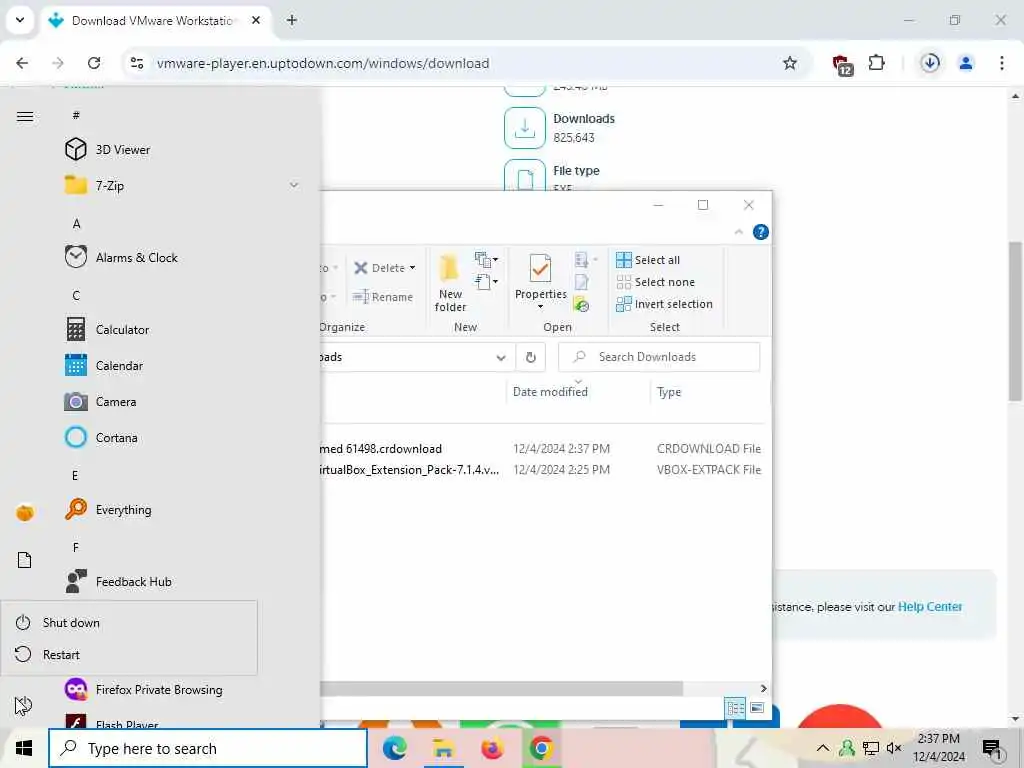Open a new Chrome tab

[292, 20]
